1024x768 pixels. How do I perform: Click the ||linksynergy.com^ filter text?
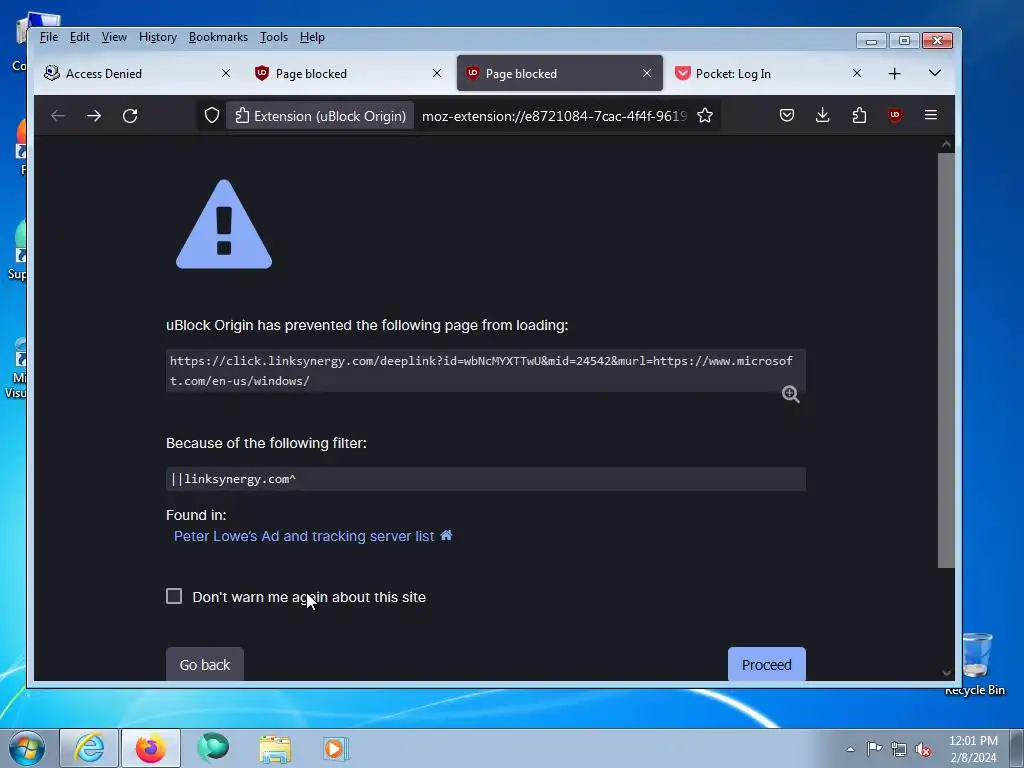(x=233, y=479)
